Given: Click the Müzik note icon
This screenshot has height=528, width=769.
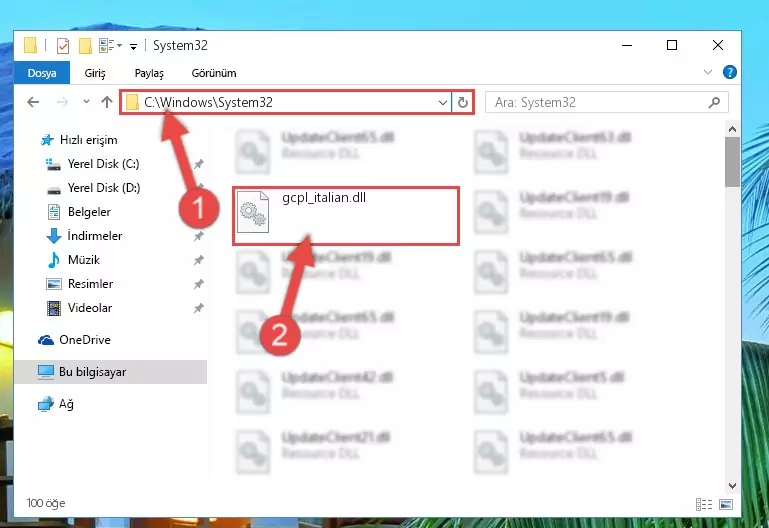Looking at the screenshot, I should [x=54, y=260].
